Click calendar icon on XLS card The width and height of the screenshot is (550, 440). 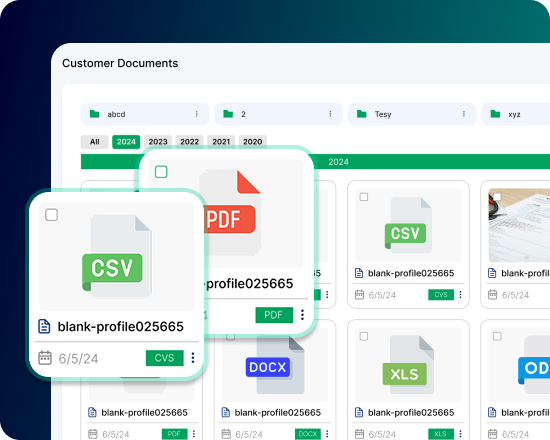coord(360,434)
